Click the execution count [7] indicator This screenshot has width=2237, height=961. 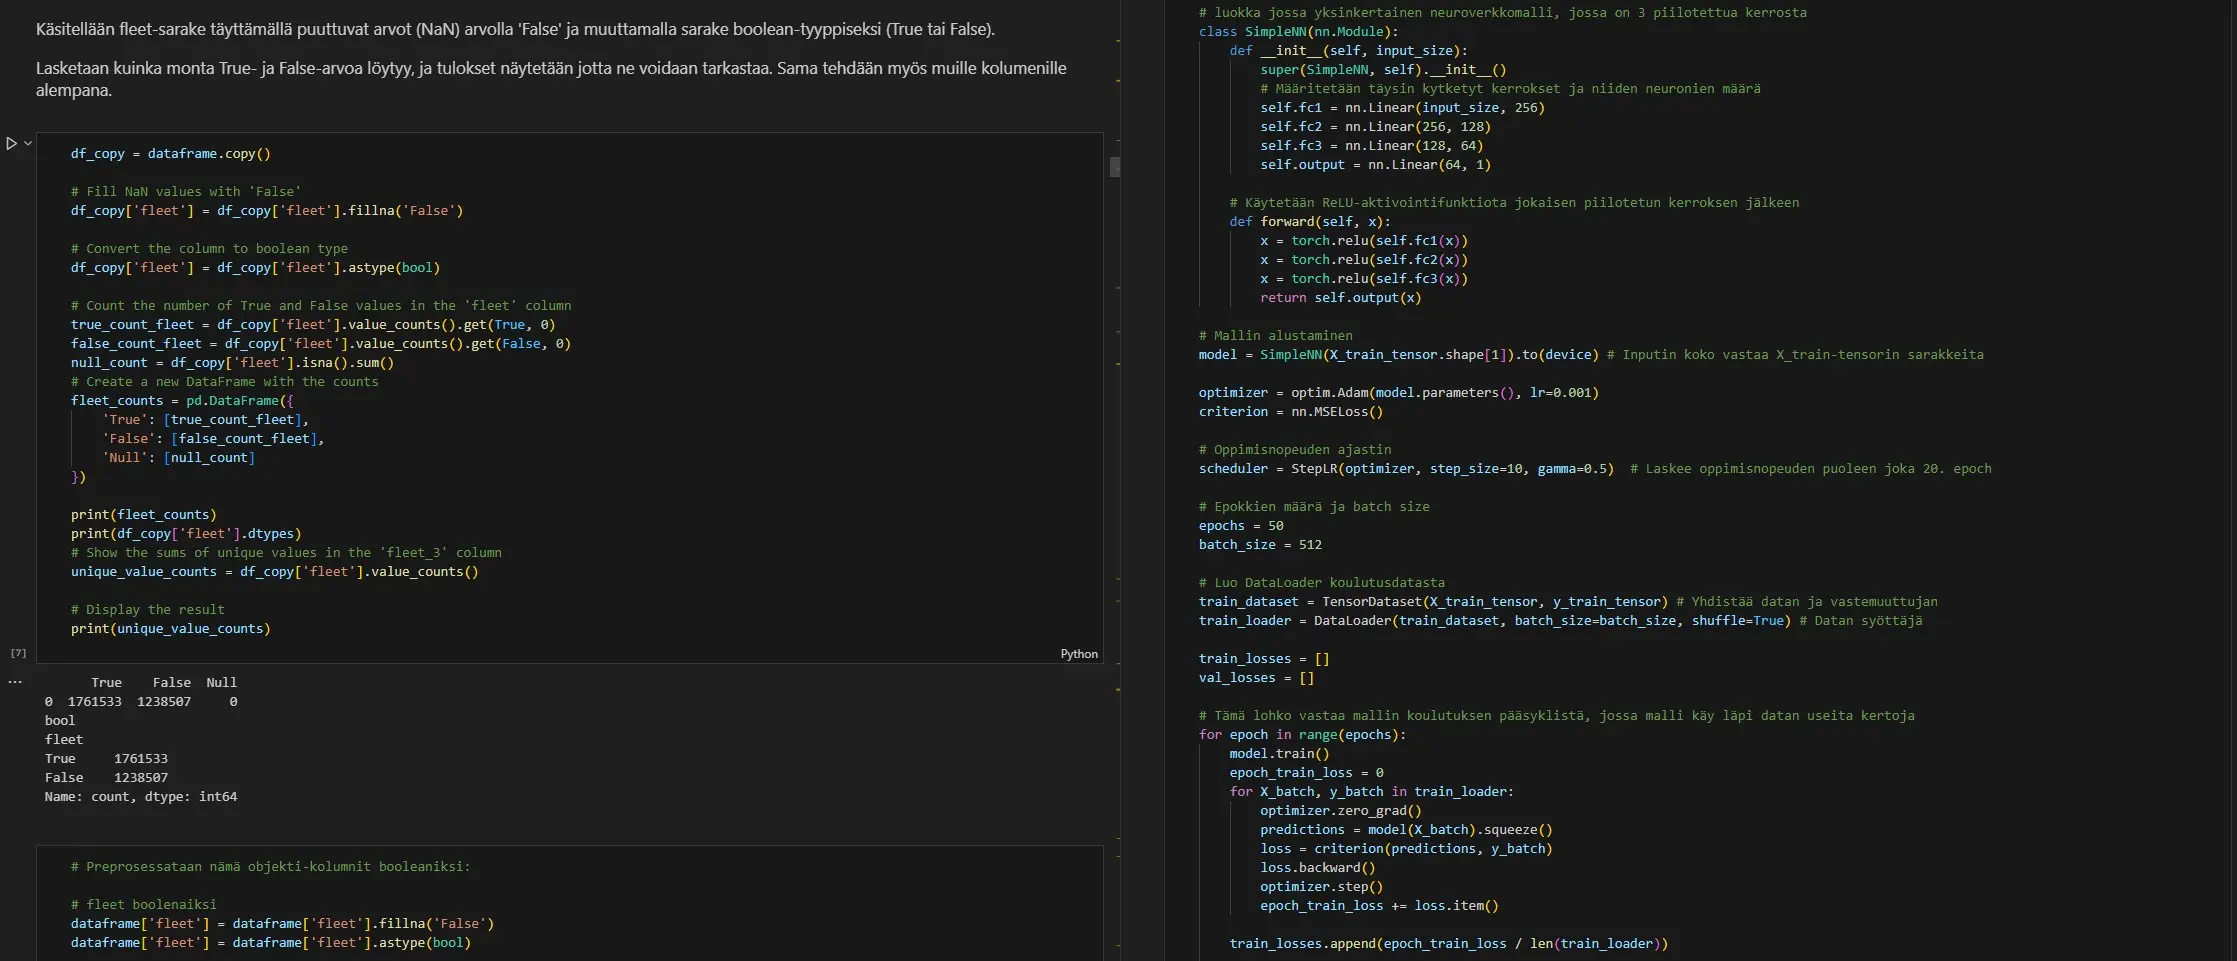click(x=18, y=653)
